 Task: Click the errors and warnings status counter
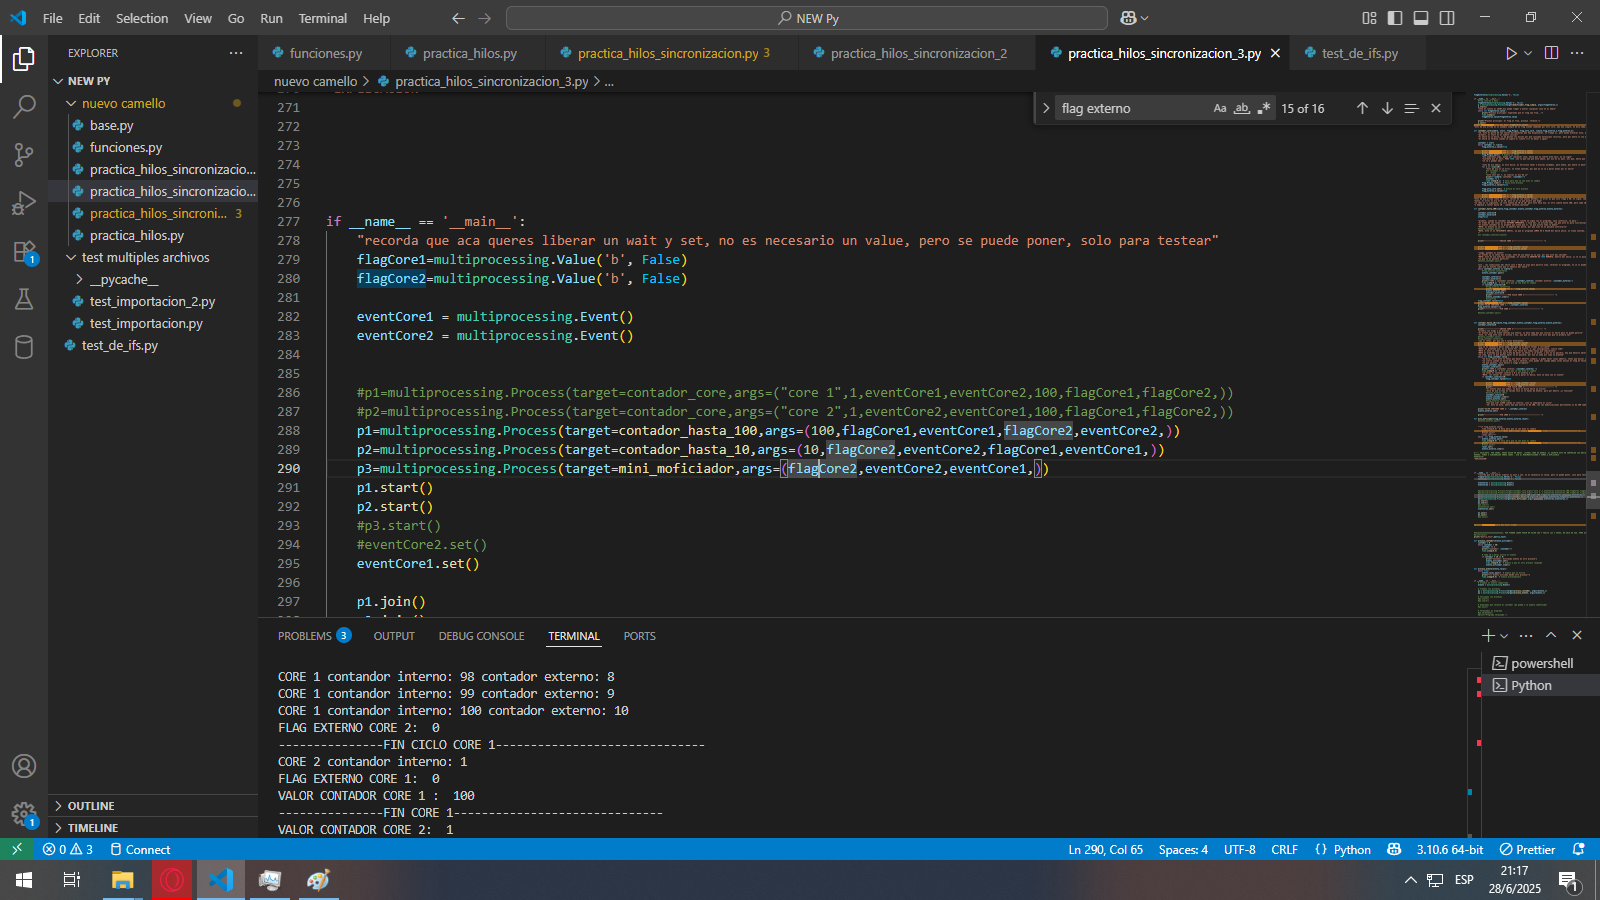(x=67, y=849)
